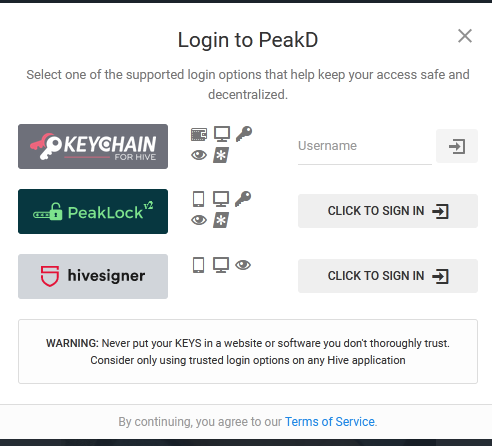Click the eye icon in PeakLock row
Image resolution: width=492 pixels, height=446 pixels.
click(x=199, y=220)
